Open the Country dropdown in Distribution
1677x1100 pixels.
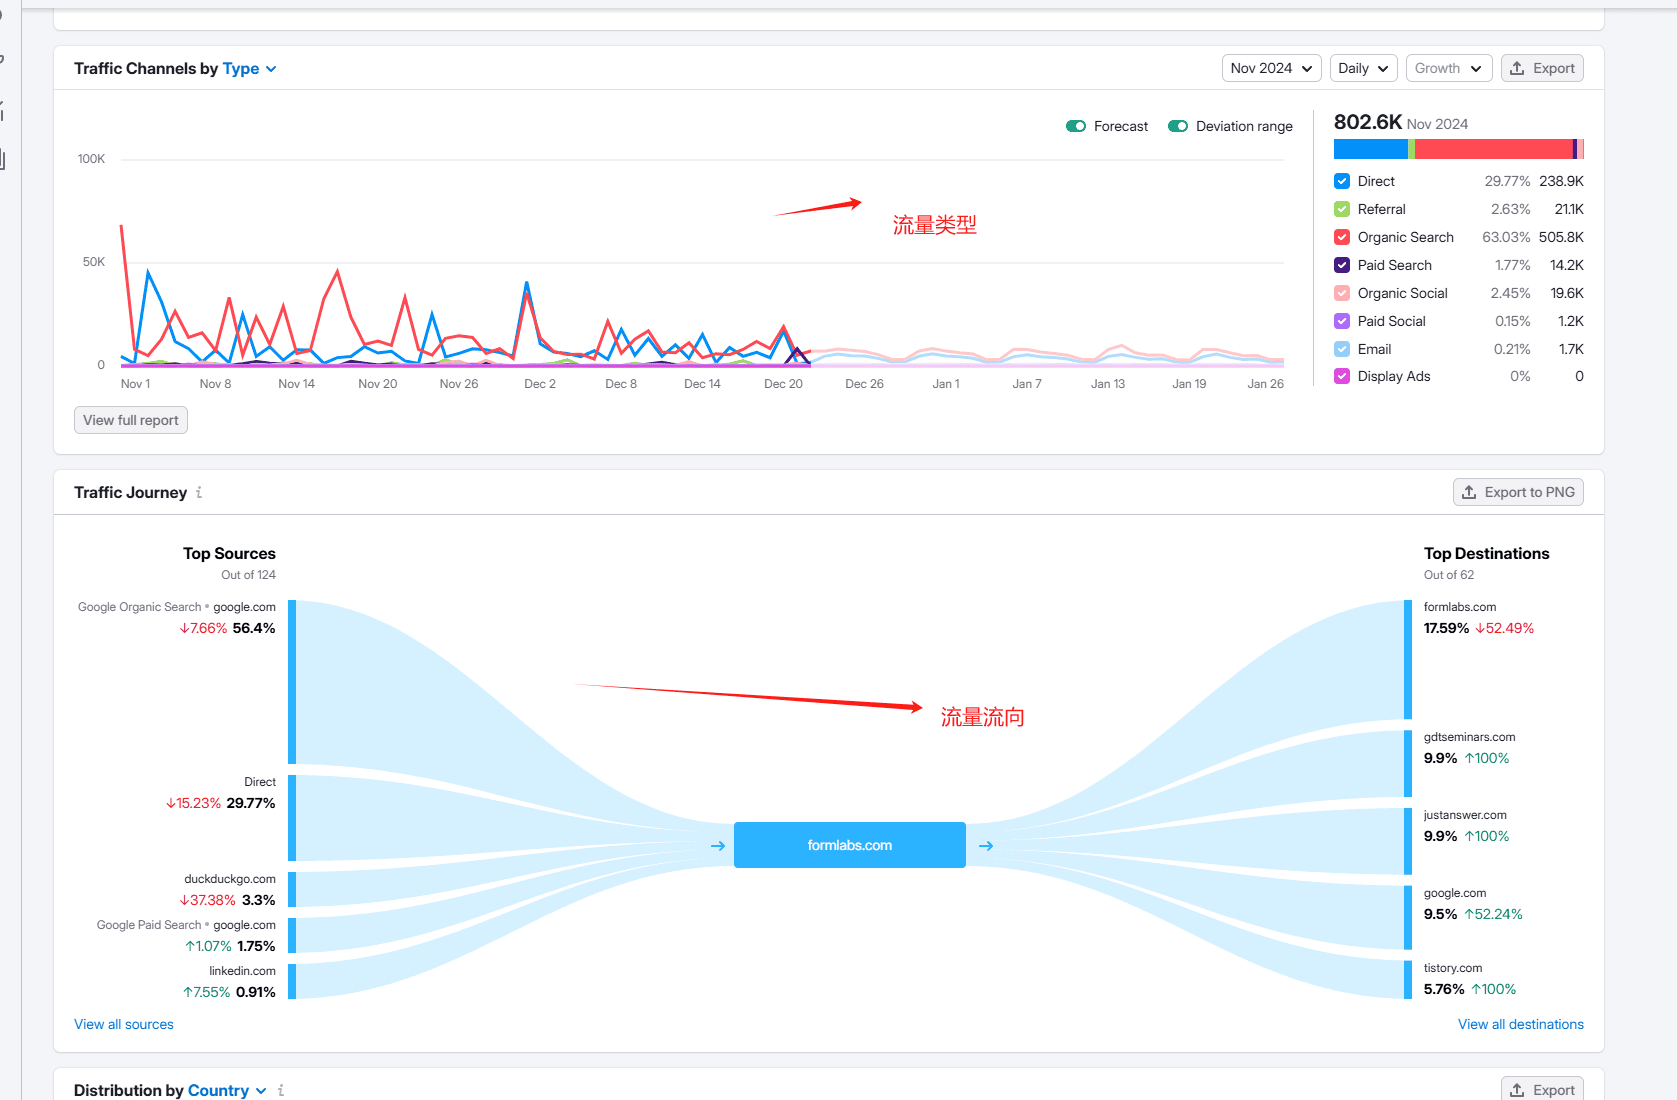click(227, 1090)
